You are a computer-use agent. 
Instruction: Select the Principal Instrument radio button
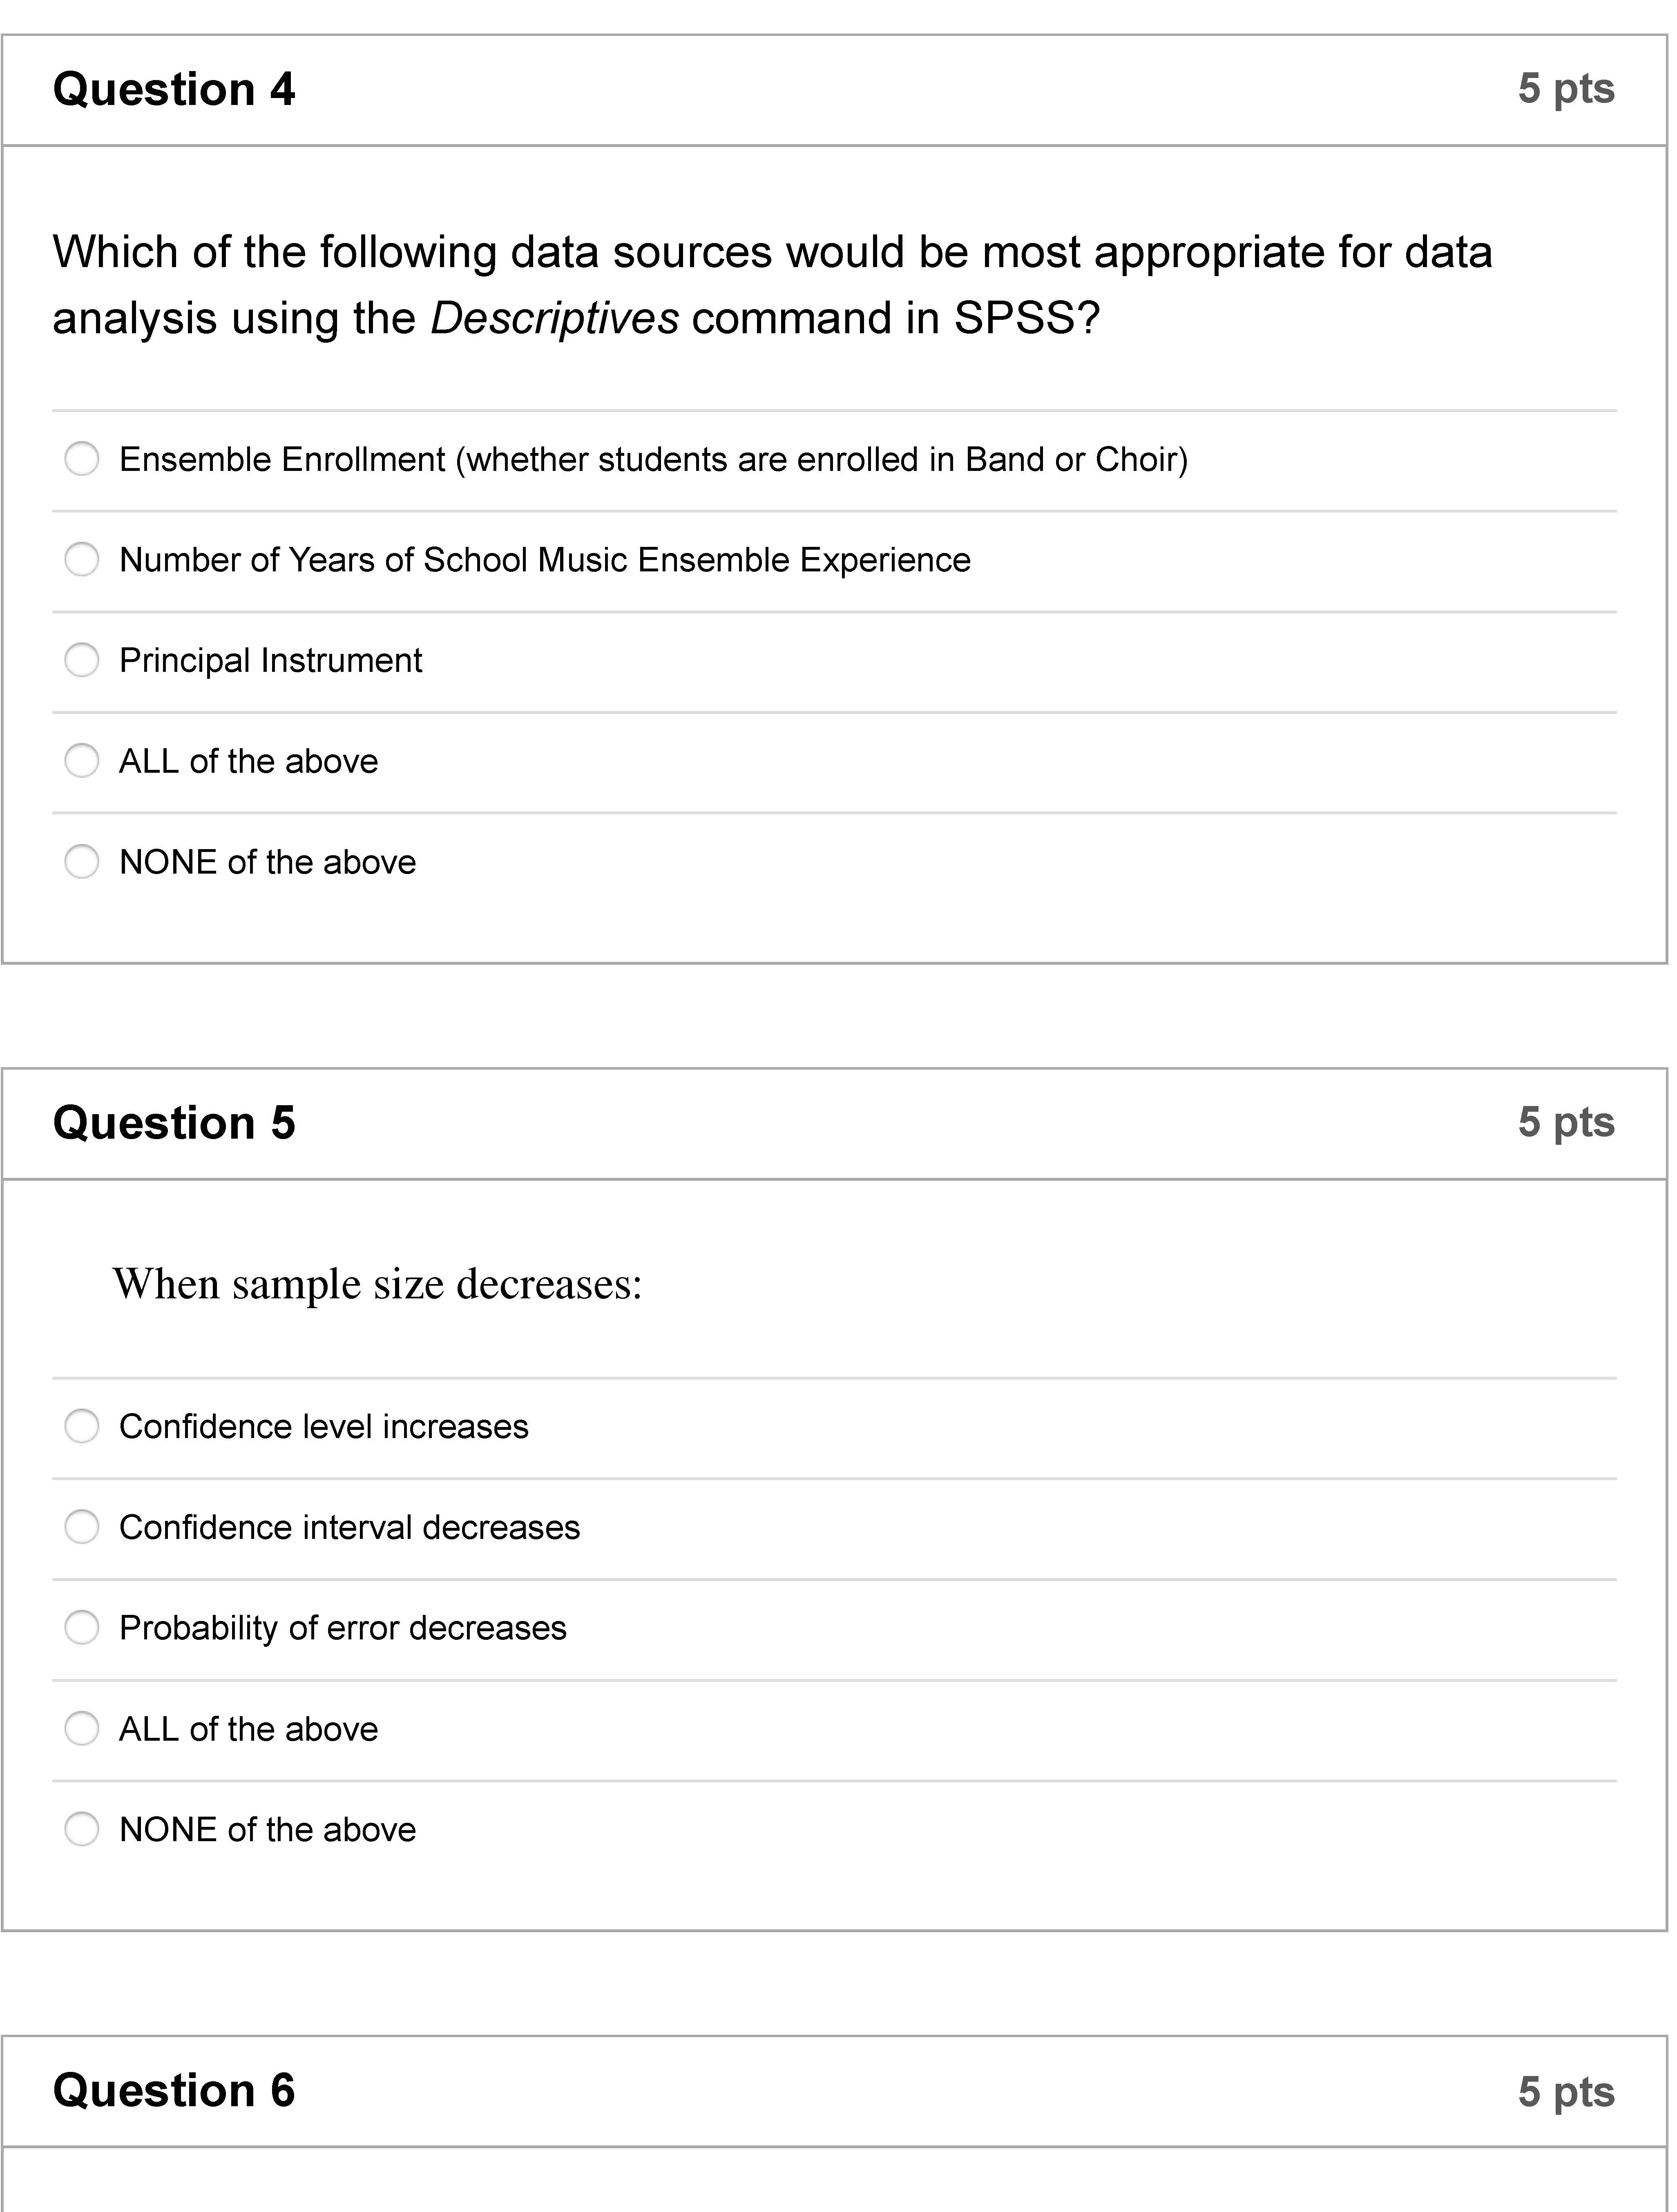[82, 661]
